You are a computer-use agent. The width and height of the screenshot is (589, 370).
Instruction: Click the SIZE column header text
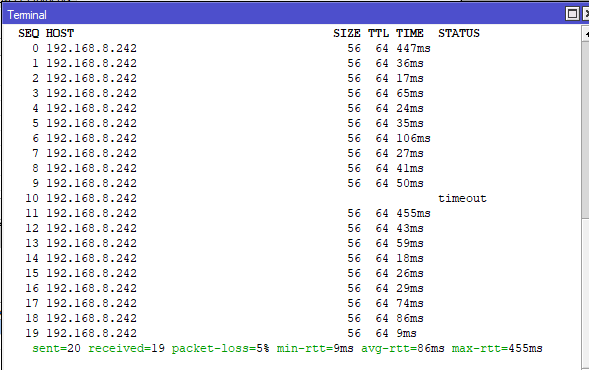point(347,33)
